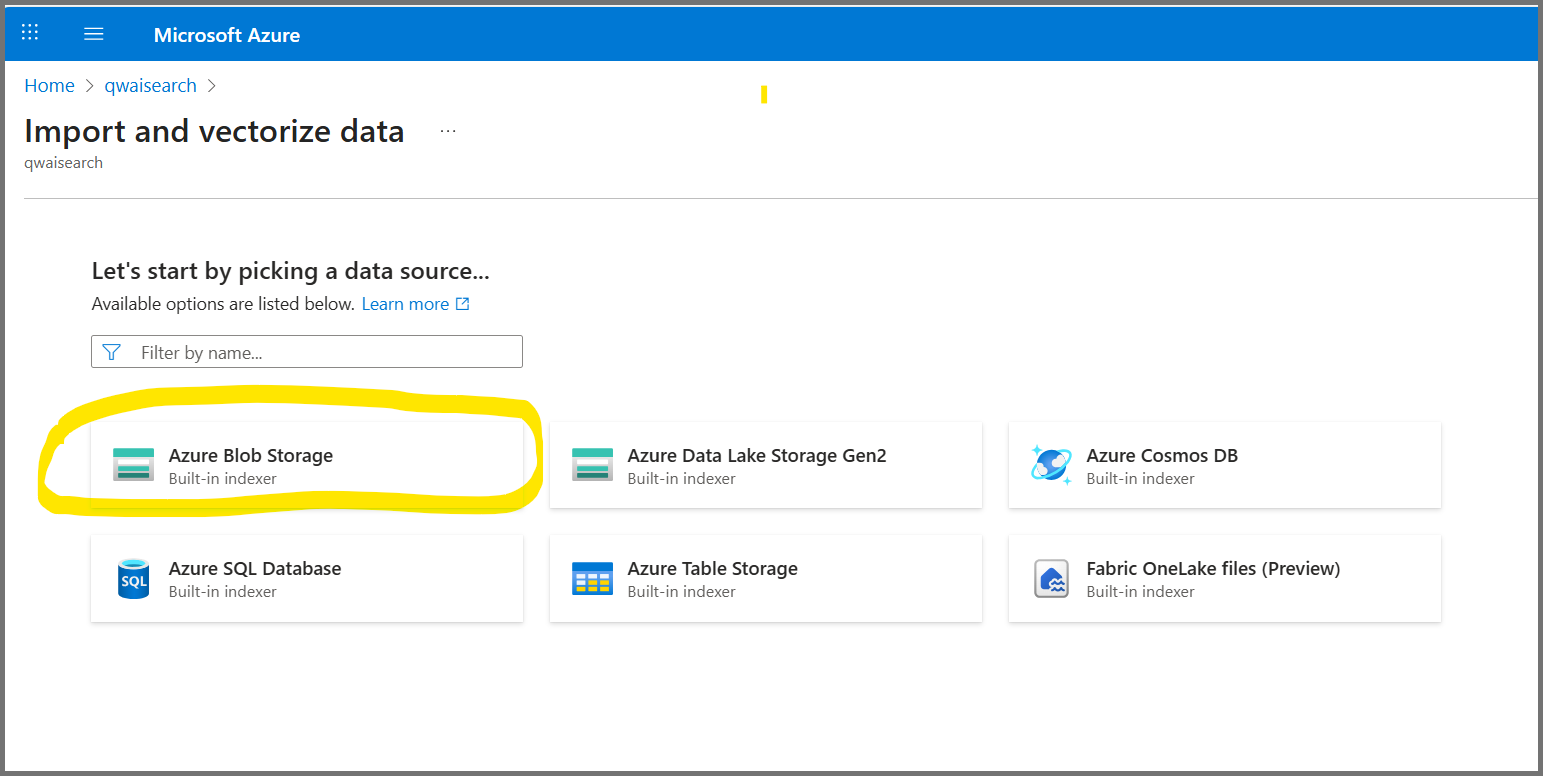Open the Azure app launcher grid icon

[30, 33]
